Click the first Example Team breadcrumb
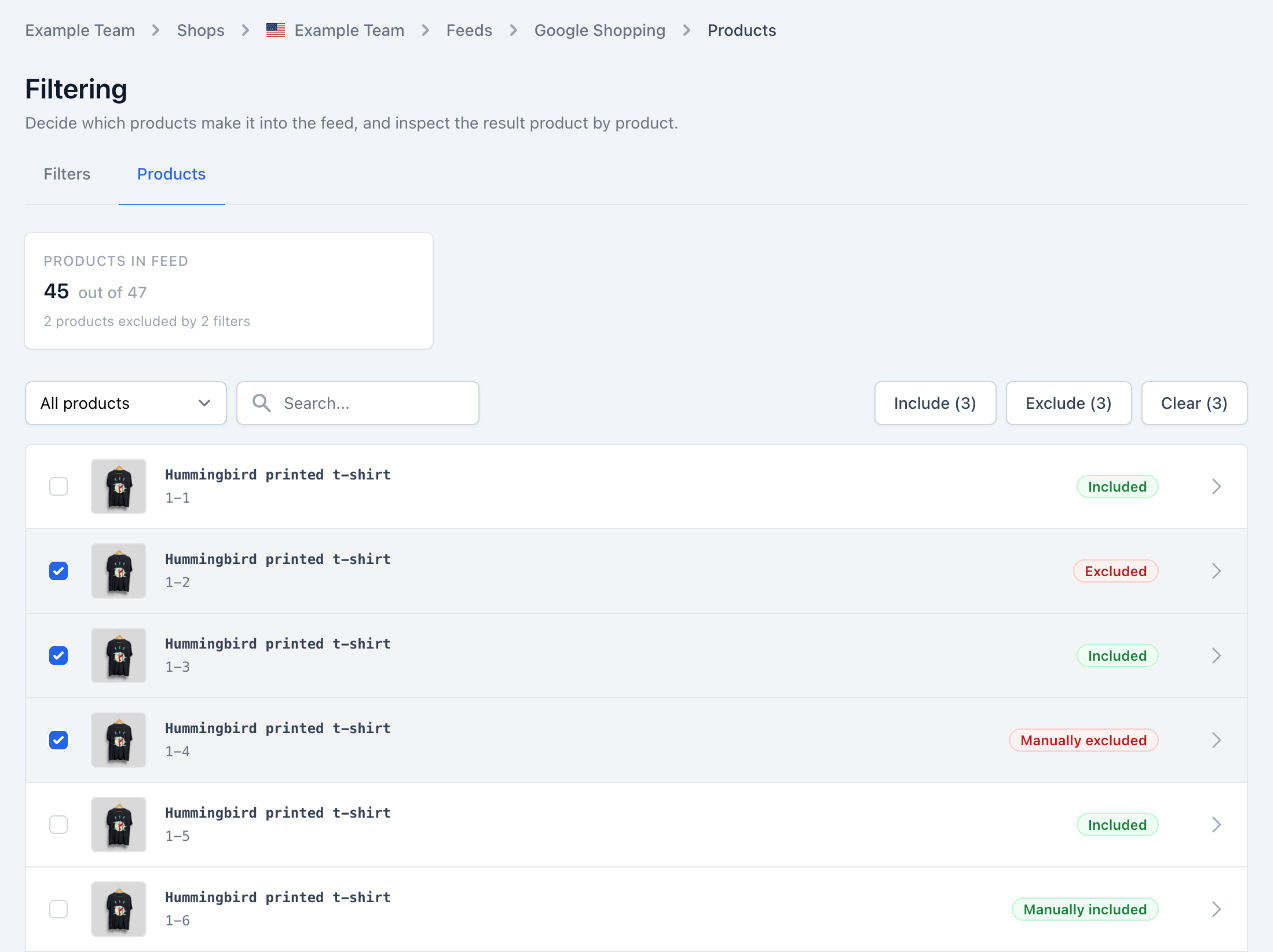1273x952 pixels. pyautogui.click(x=80, y=30)
